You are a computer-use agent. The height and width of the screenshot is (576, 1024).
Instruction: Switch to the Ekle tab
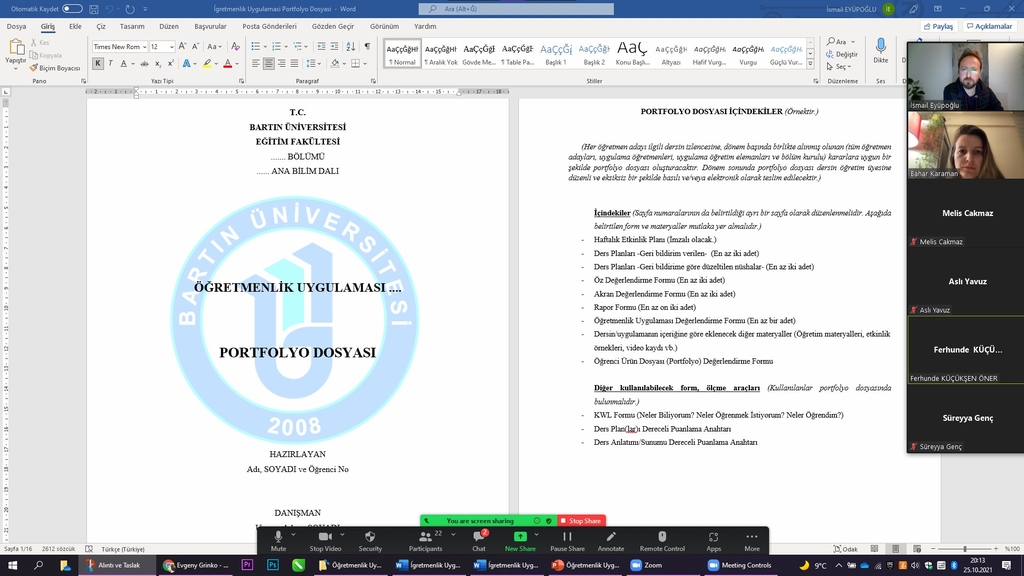(75, 26)
